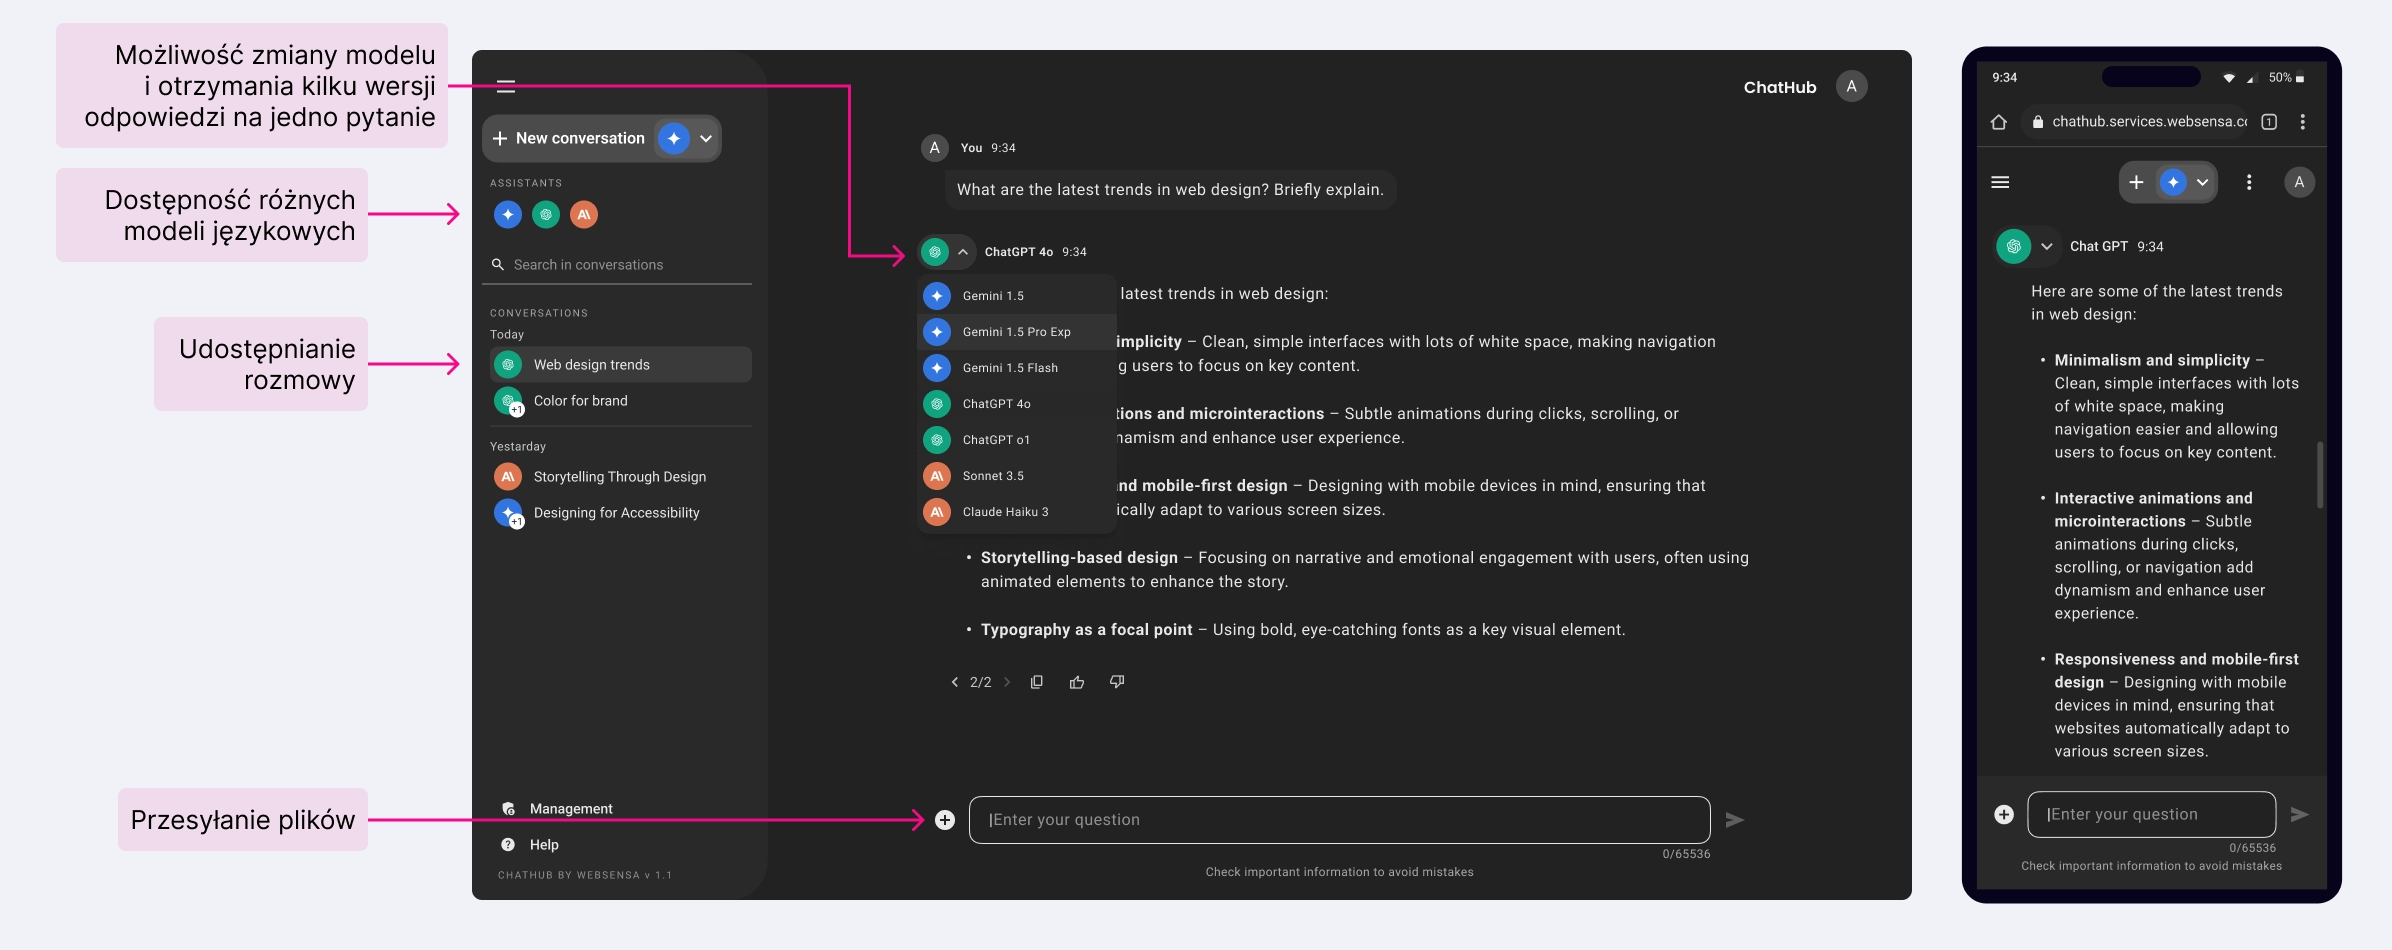Click the mobile chat scrollbar
The height and width of the screenshot is (950, 2392).
point(2320,475)
